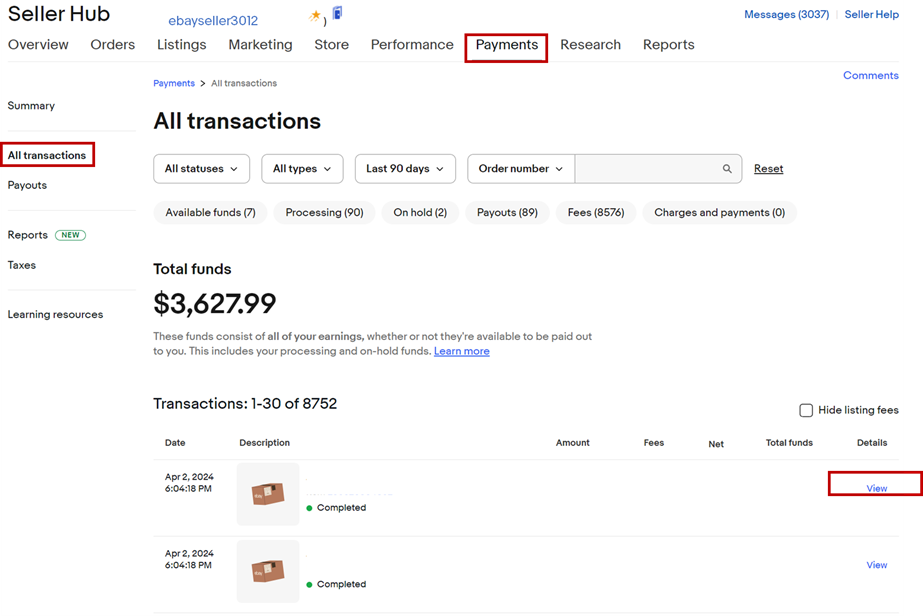The image size is (923, 616).
Task: Click the $3,627.99 total funds amount
Action: point(214,304)
